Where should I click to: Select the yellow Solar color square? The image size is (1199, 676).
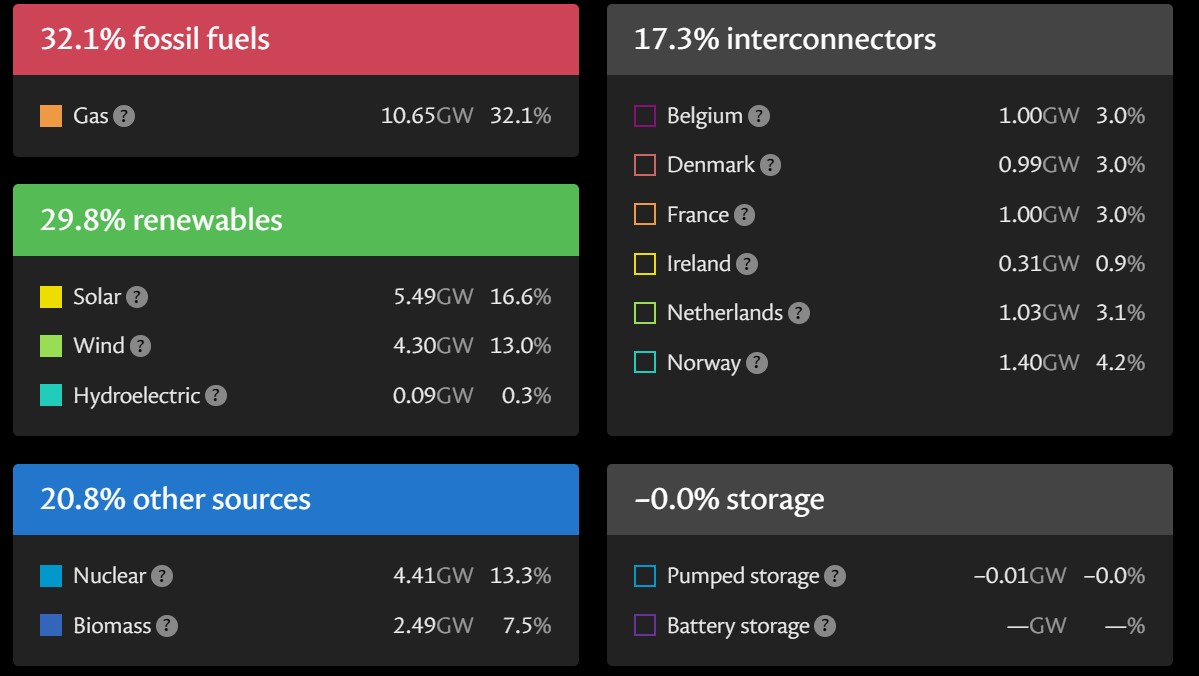[51, 297]
